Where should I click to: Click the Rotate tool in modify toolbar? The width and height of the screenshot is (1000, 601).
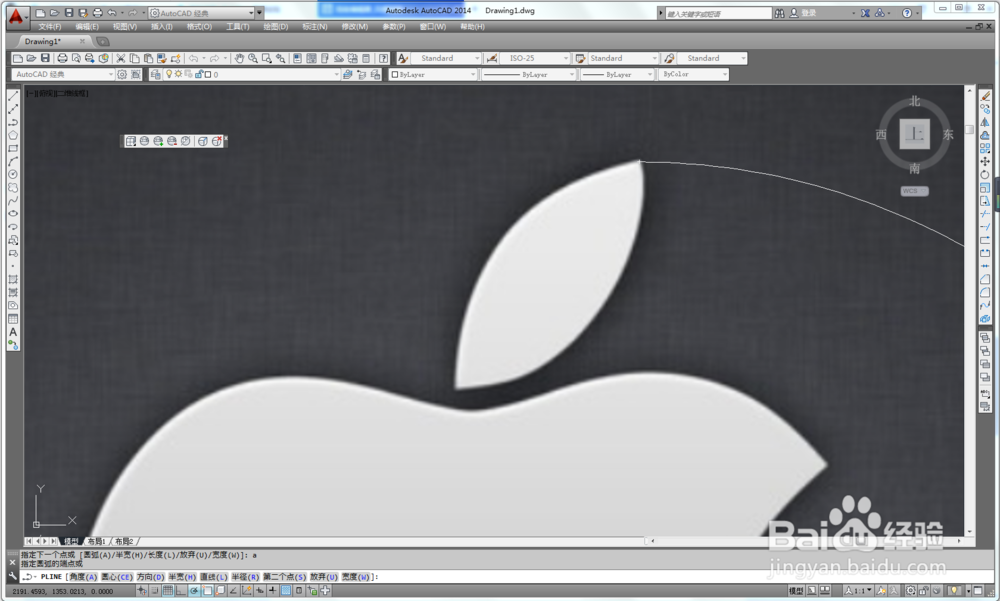point(985,175)
